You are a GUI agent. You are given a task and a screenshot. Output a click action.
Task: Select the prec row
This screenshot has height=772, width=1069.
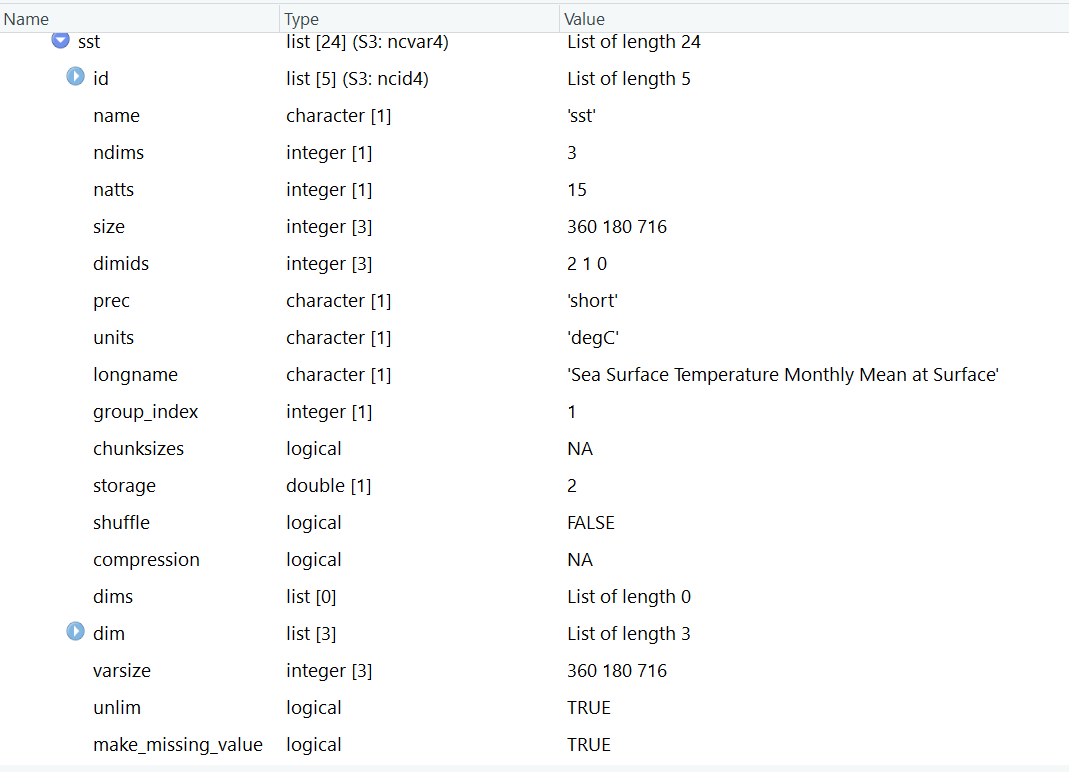tap(111, 301)
